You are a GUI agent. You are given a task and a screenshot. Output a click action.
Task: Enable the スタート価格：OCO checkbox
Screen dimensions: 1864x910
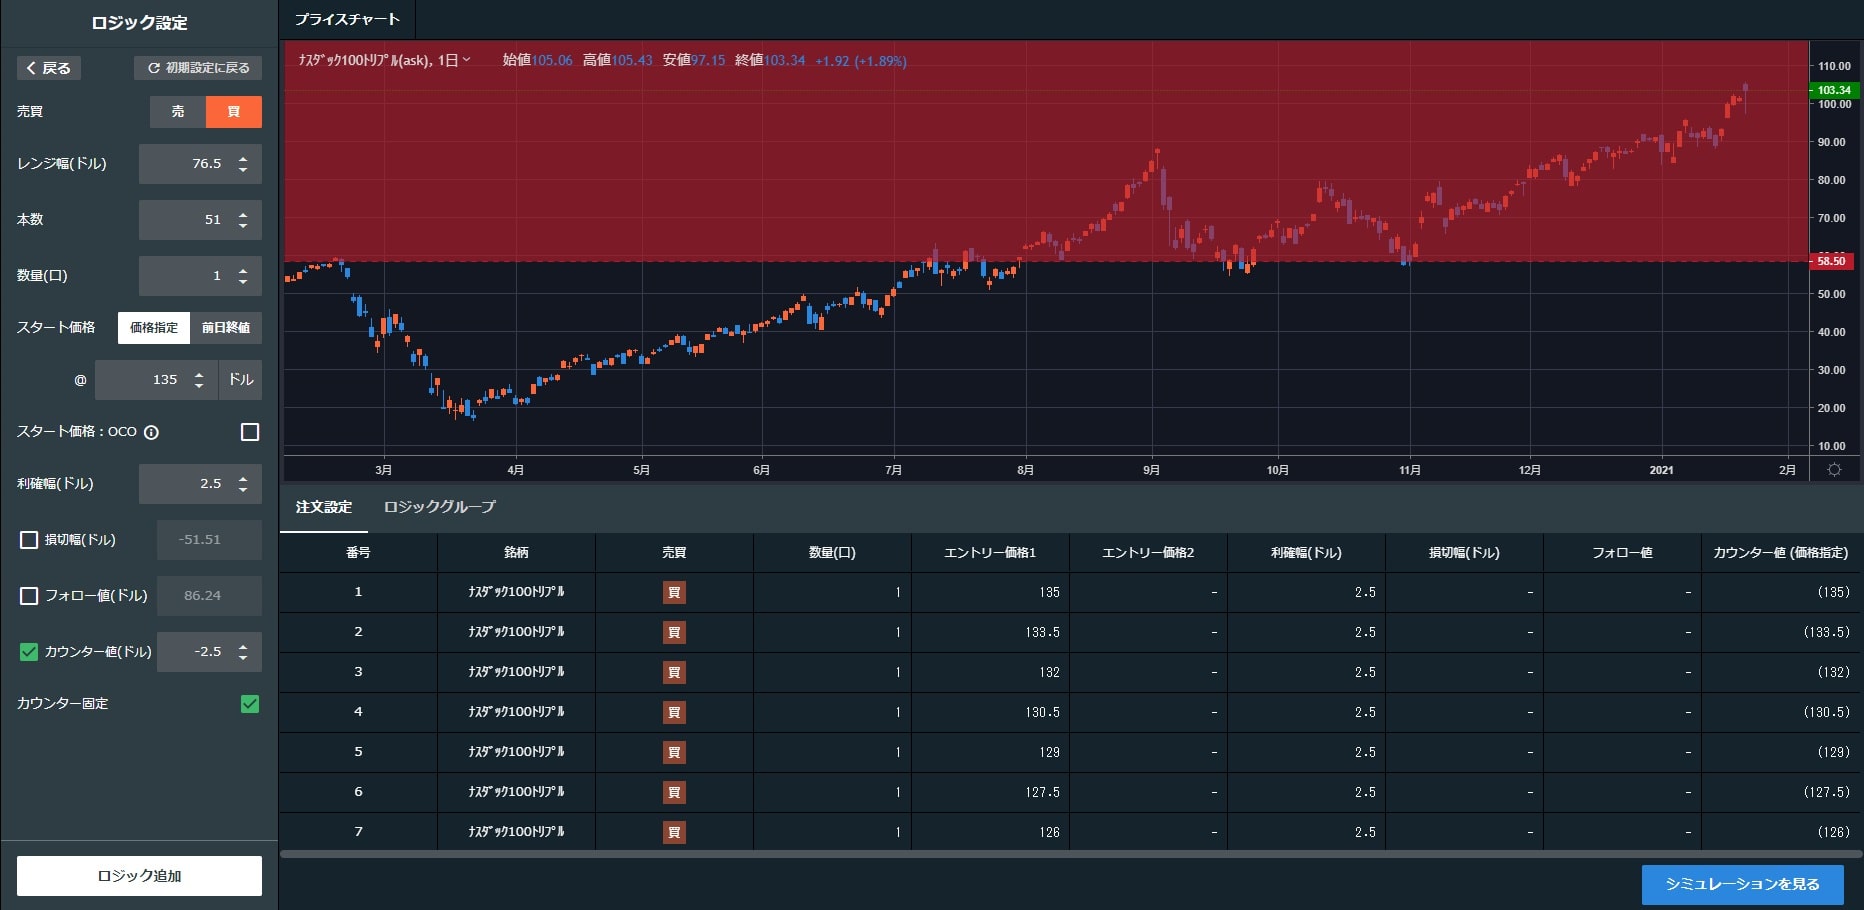coord(250,432)
